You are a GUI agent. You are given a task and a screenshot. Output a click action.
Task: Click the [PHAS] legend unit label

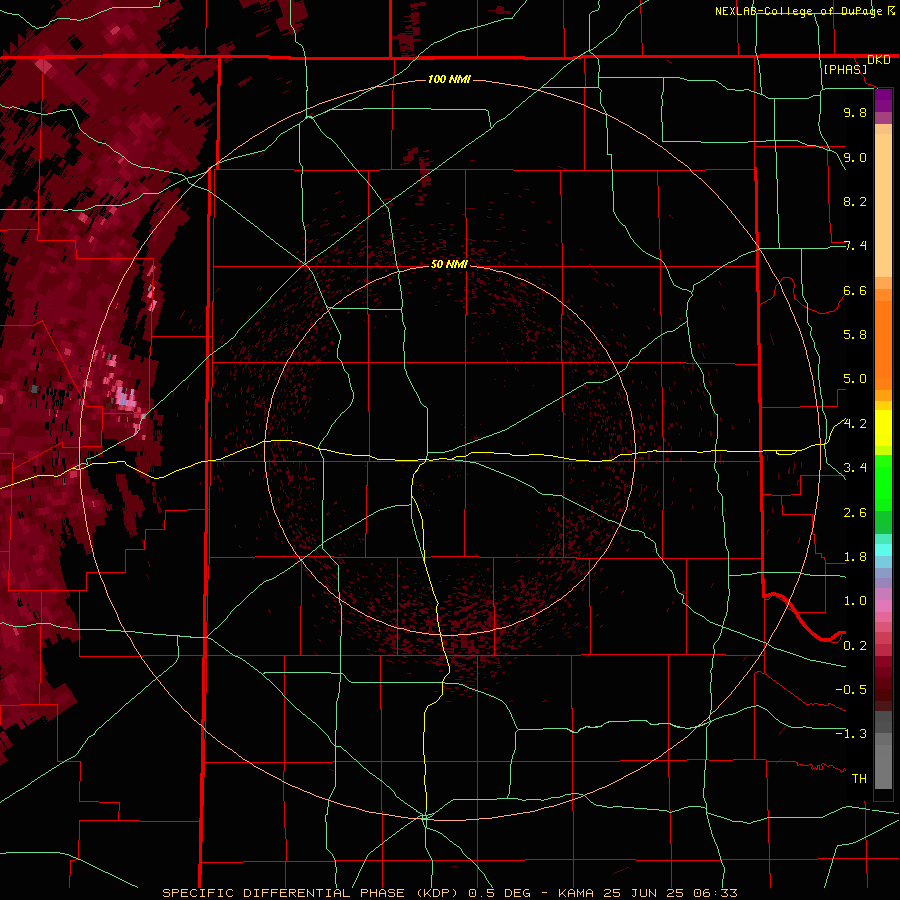pyautogui.click(x=845, y=69)
